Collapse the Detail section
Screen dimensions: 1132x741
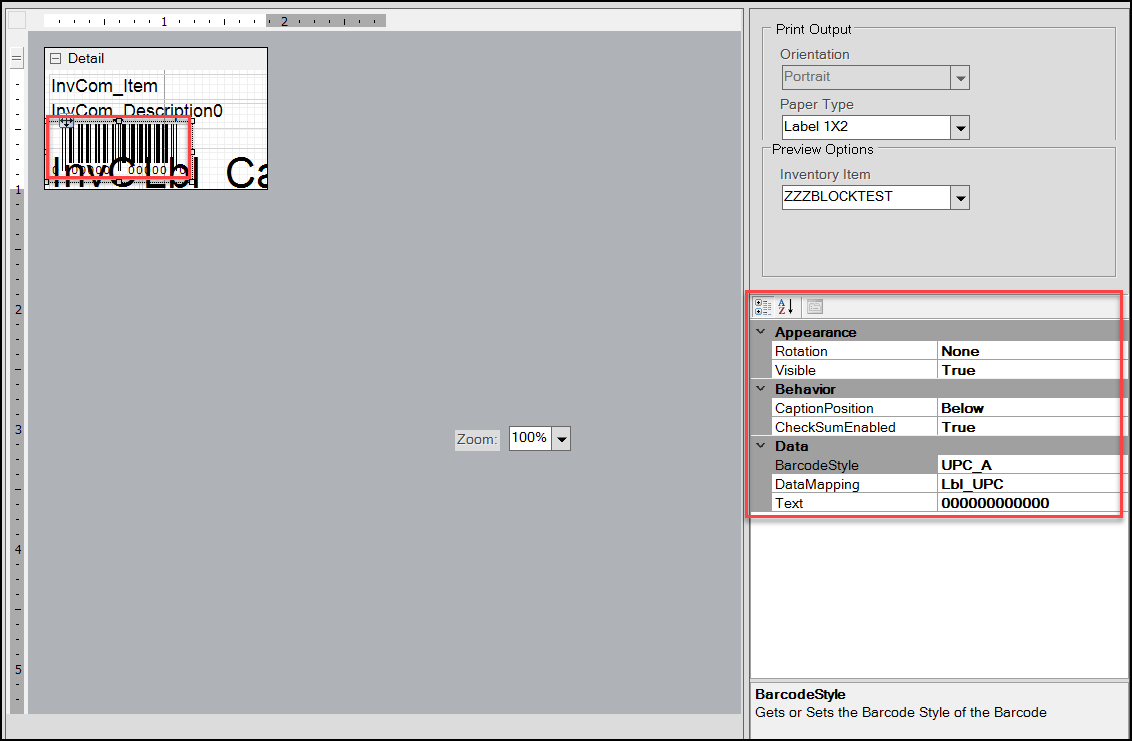pos(56,58)
